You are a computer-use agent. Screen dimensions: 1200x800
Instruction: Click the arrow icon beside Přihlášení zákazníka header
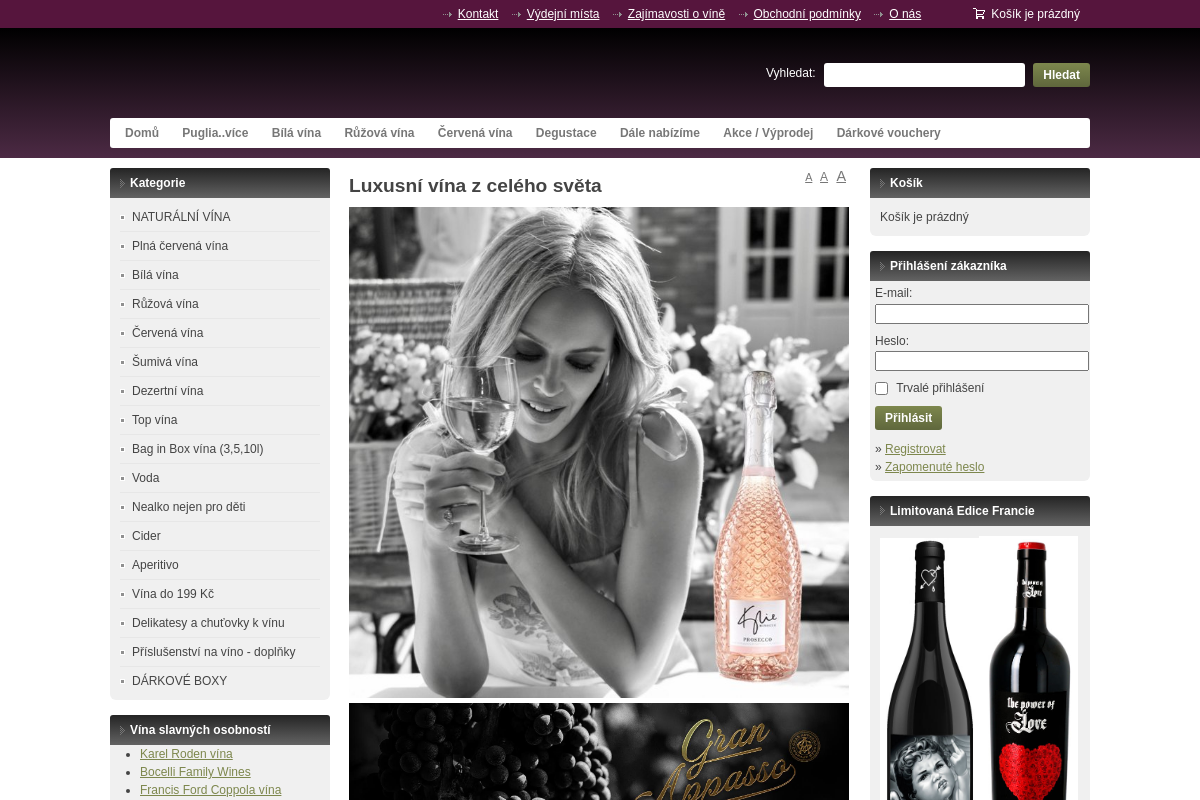[x=881, y=266]
